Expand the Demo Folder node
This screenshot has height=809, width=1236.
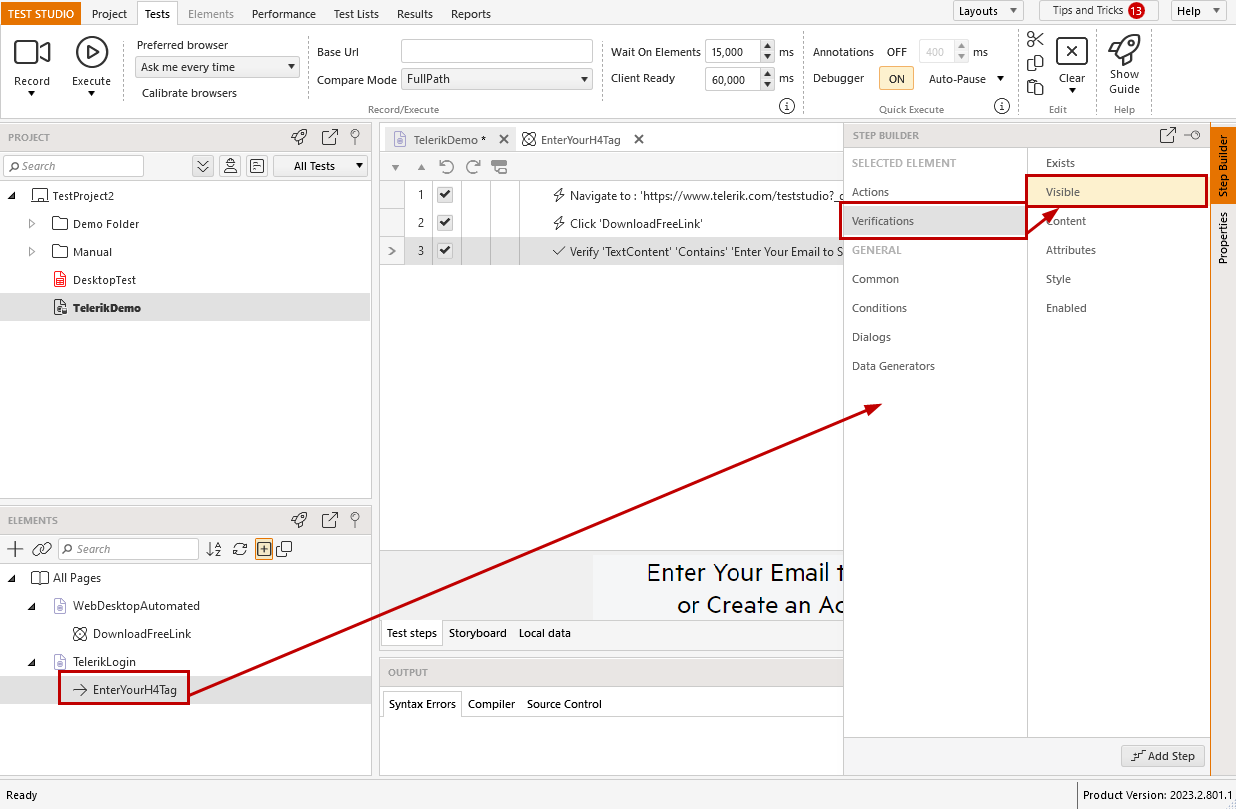tap(31, 224)
